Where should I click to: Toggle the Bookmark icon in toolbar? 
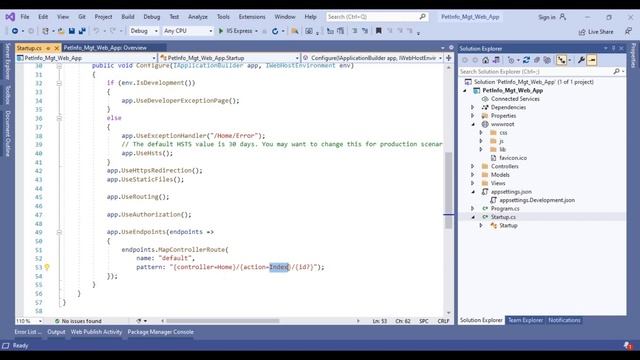pos(379,31)
